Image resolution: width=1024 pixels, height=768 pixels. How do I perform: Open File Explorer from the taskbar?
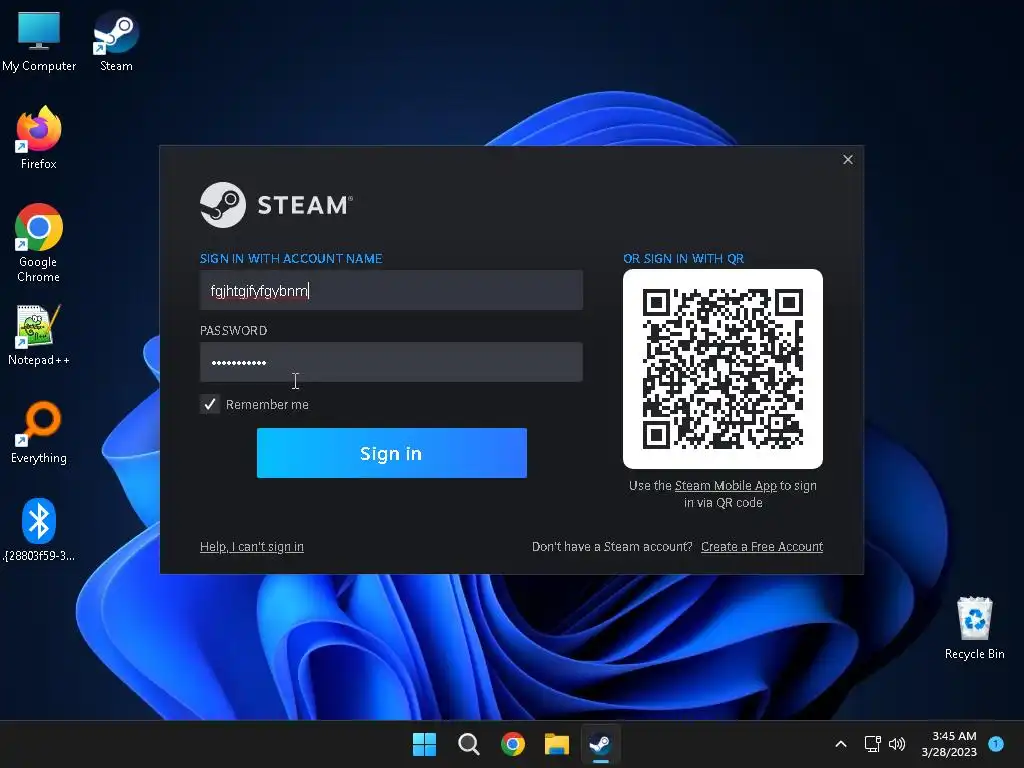(x=557, y=744)
